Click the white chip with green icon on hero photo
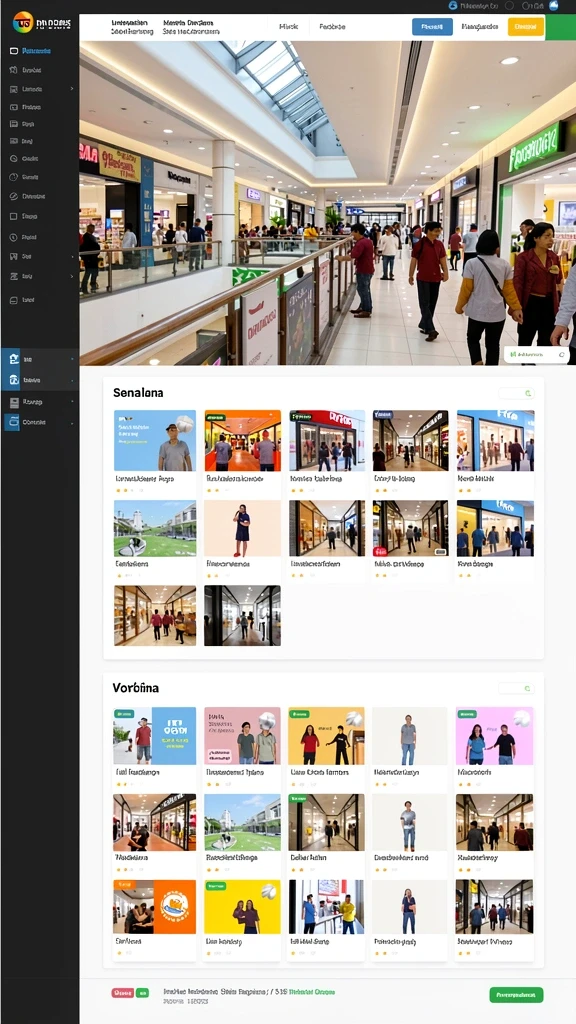 click(536, 354)
